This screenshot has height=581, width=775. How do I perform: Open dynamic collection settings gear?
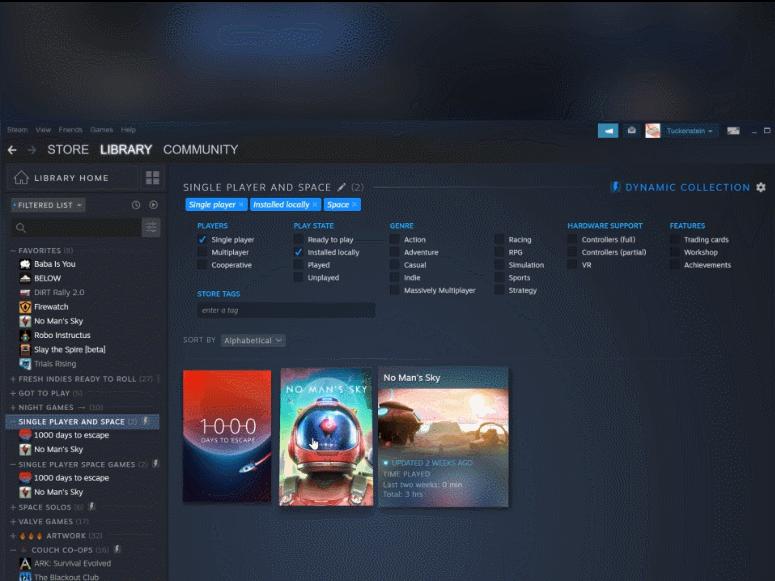760,187
